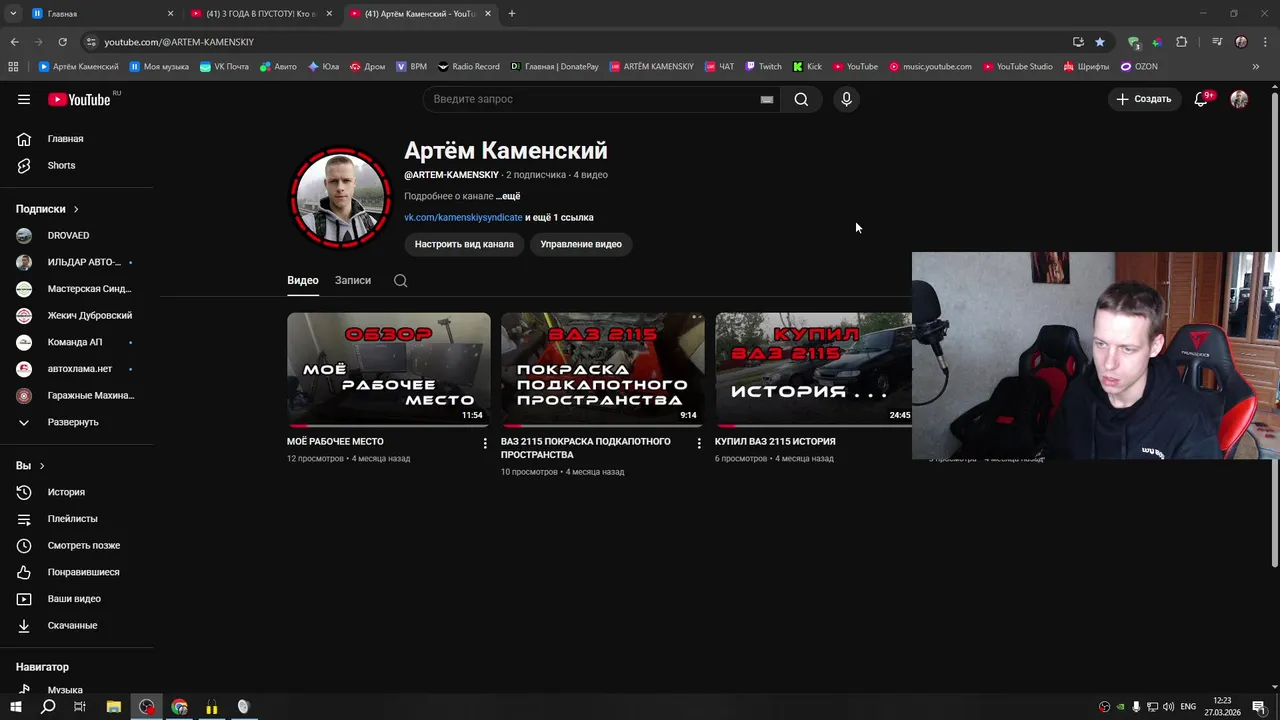This screenshot has width=1280, height=720.
Task: Expand channel description with ...ещё
Action: coord(508,196)
